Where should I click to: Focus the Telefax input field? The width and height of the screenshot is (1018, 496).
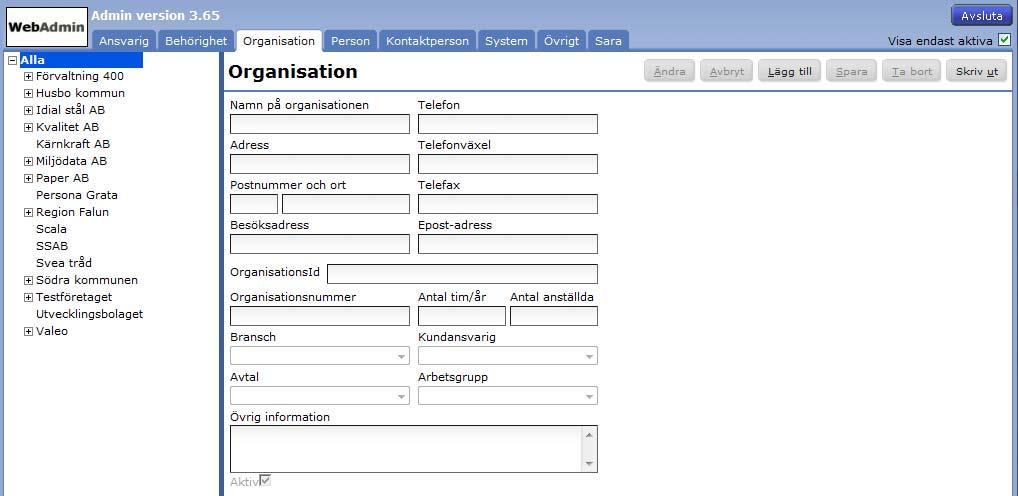pyautogui.click(x=508, y=204)
